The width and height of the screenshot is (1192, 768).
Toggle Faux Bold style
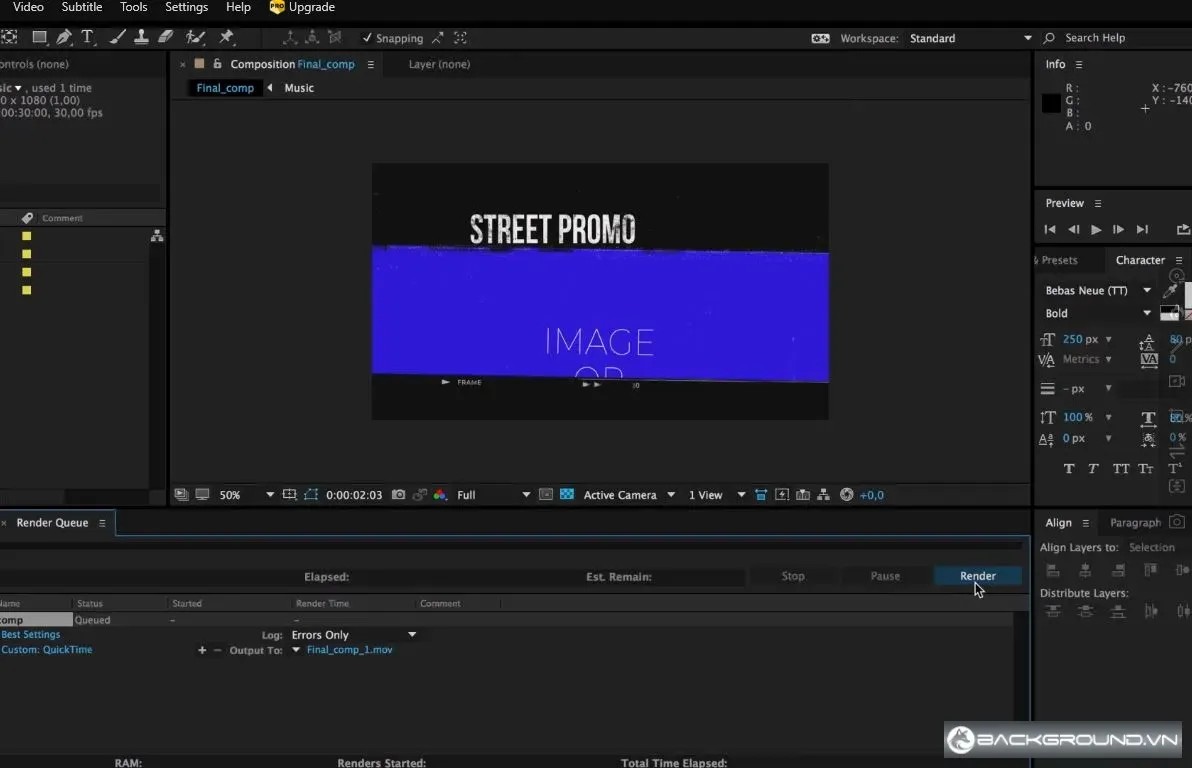(x=1069, y=468)
